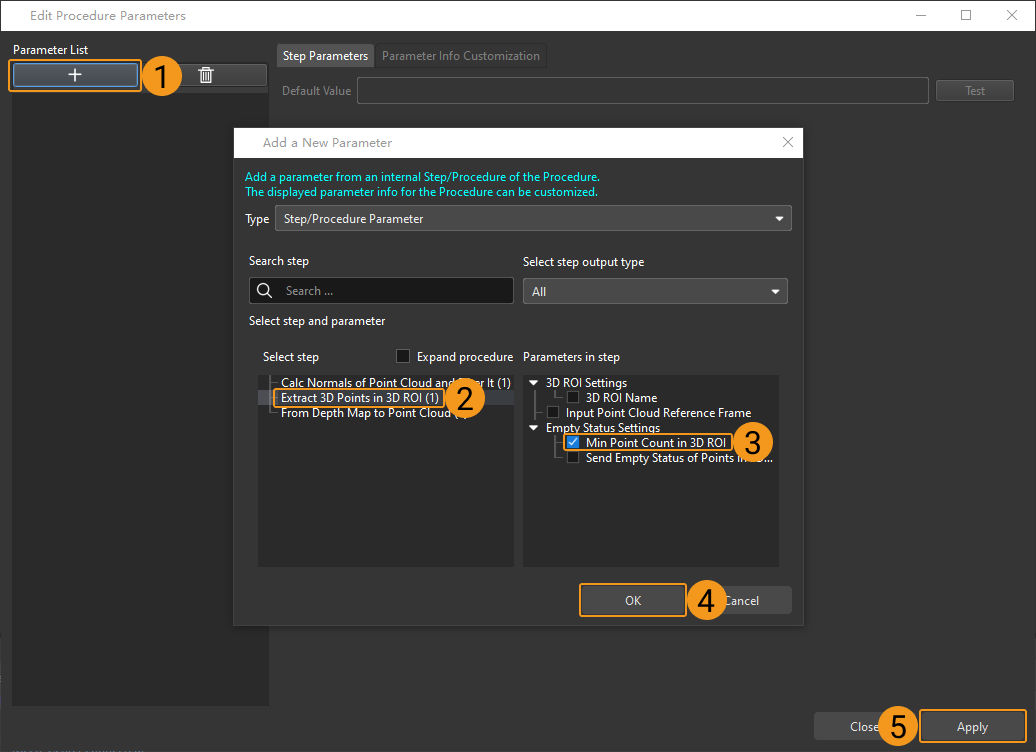
Task: Open the Type dropdown list
Action: pyautogui.click(x=533, y=218)
